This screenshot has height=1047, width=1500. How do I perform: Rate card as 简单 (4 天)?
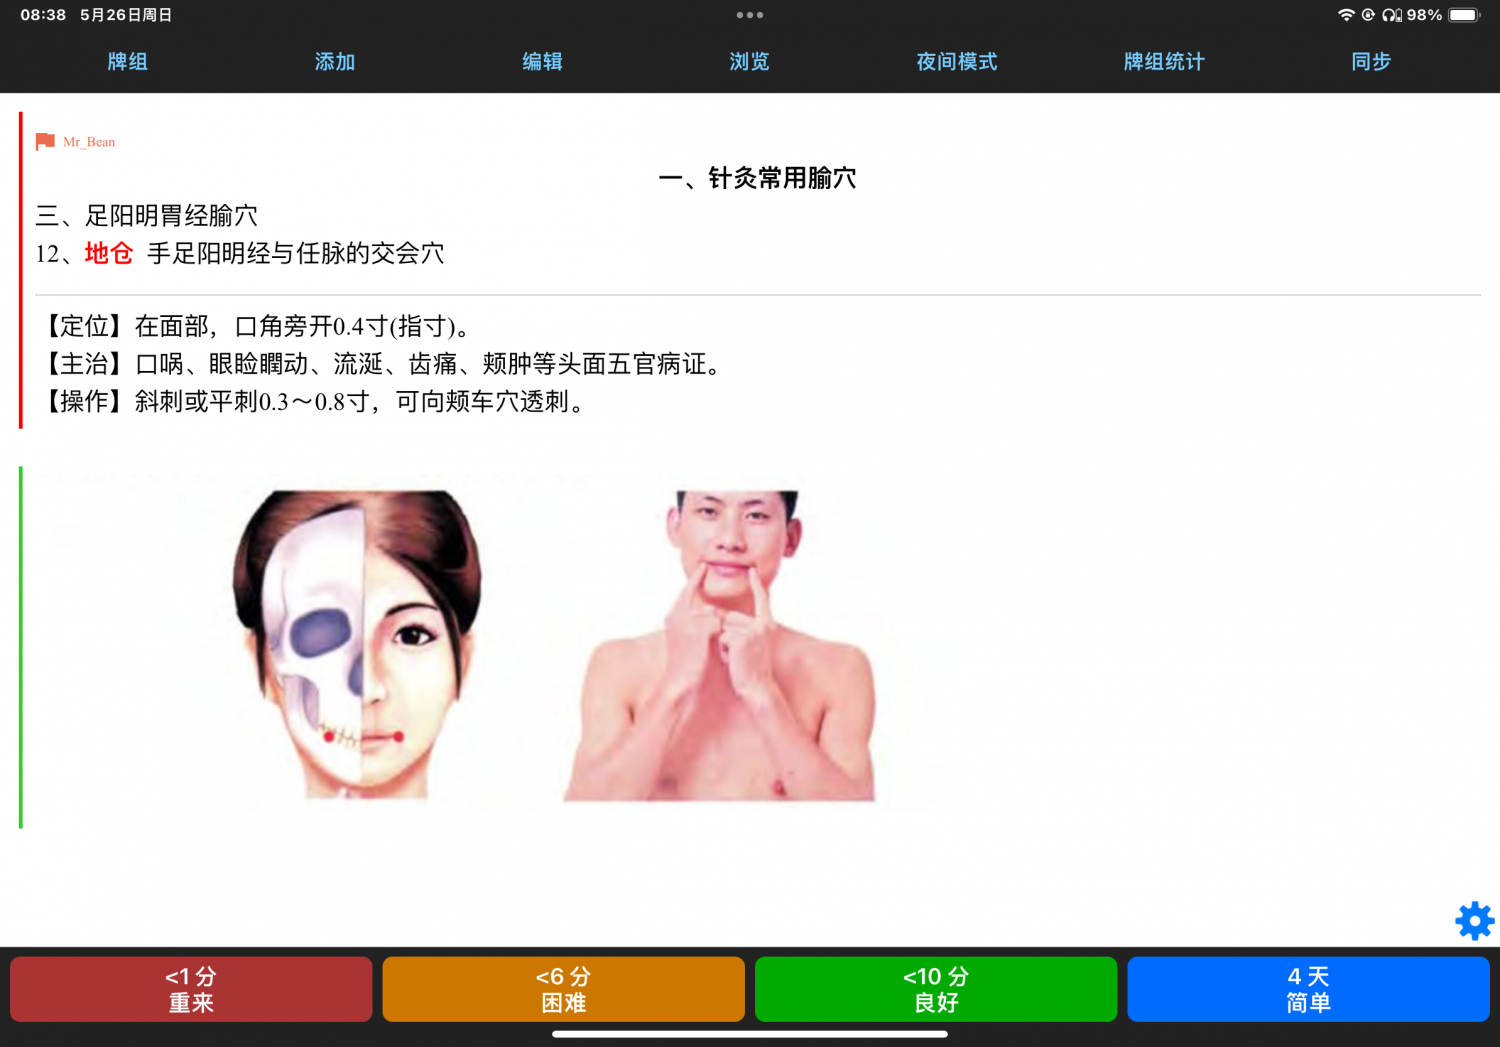tap(1308, 989)
